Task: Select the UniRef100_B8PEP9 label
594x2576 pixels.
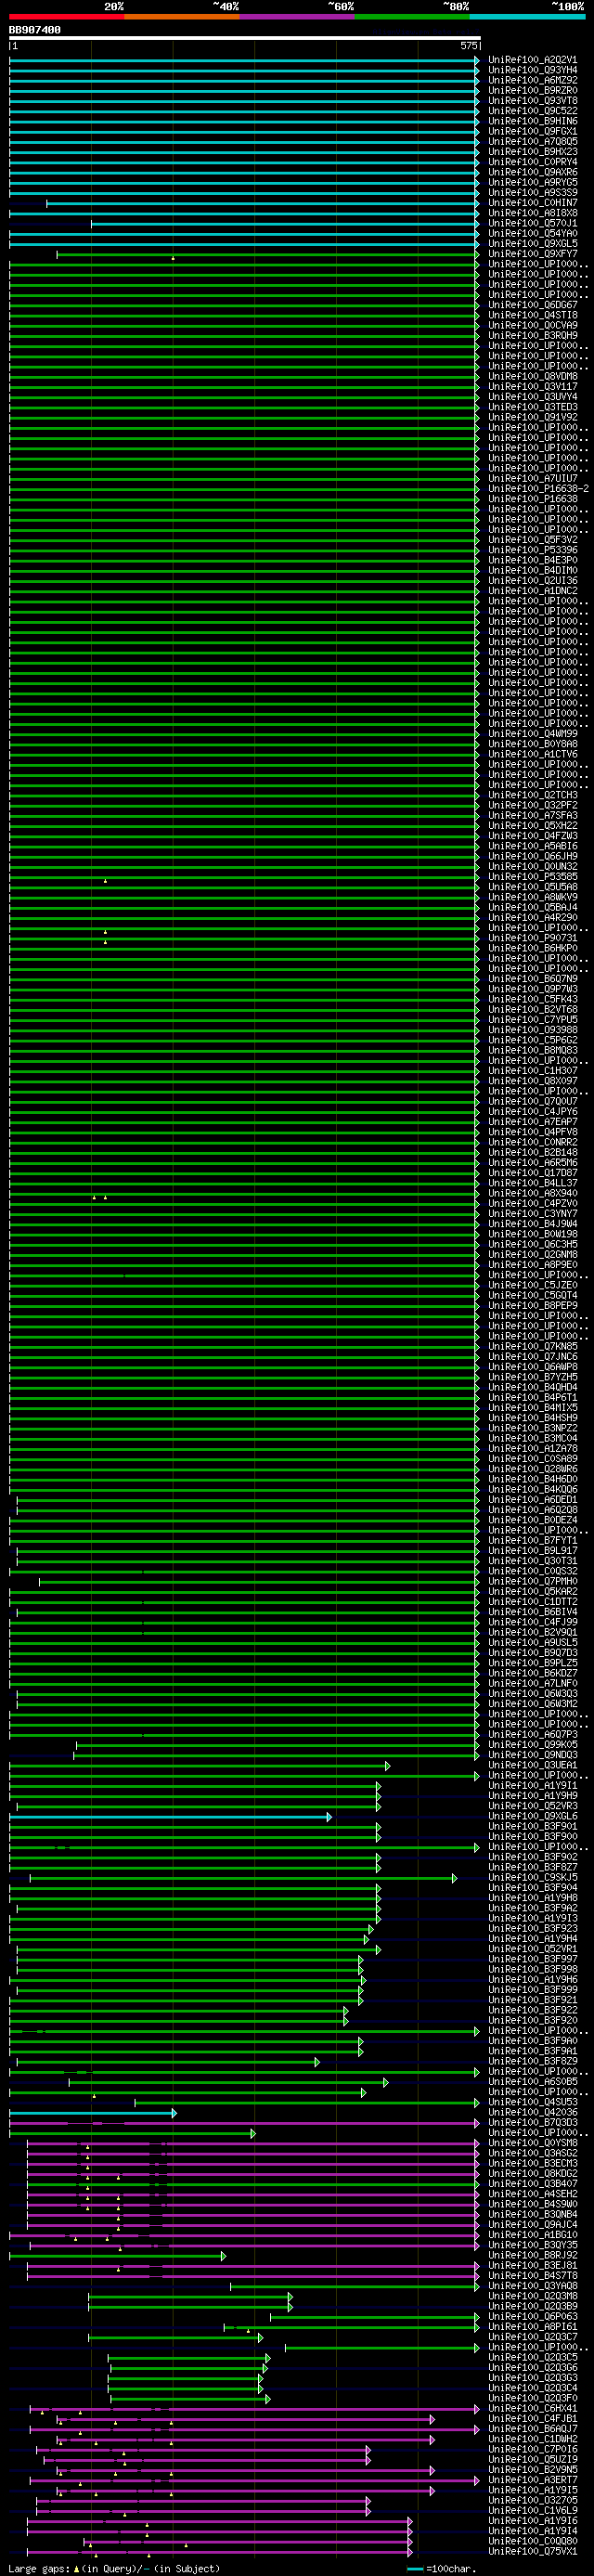Action: pos(532,1305)
